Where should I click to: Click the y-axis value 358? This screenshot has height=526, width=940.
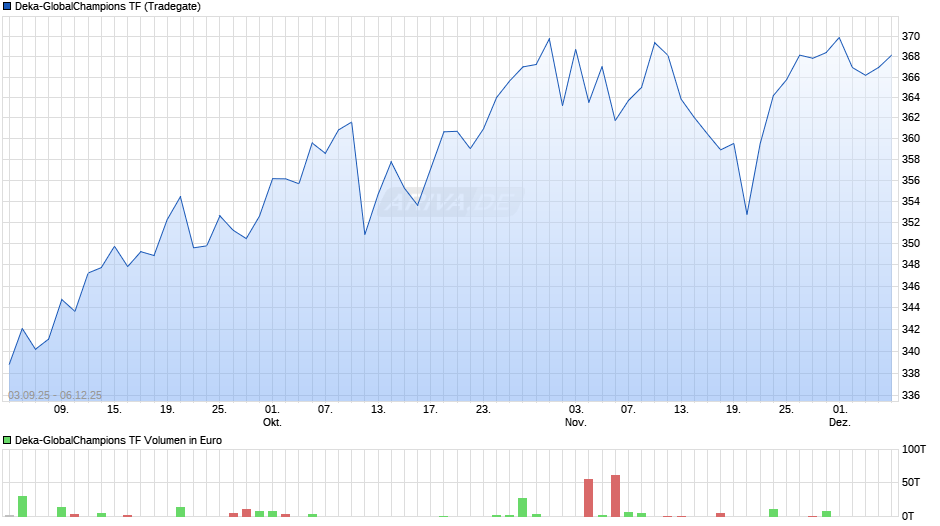(x=911, y=160)
